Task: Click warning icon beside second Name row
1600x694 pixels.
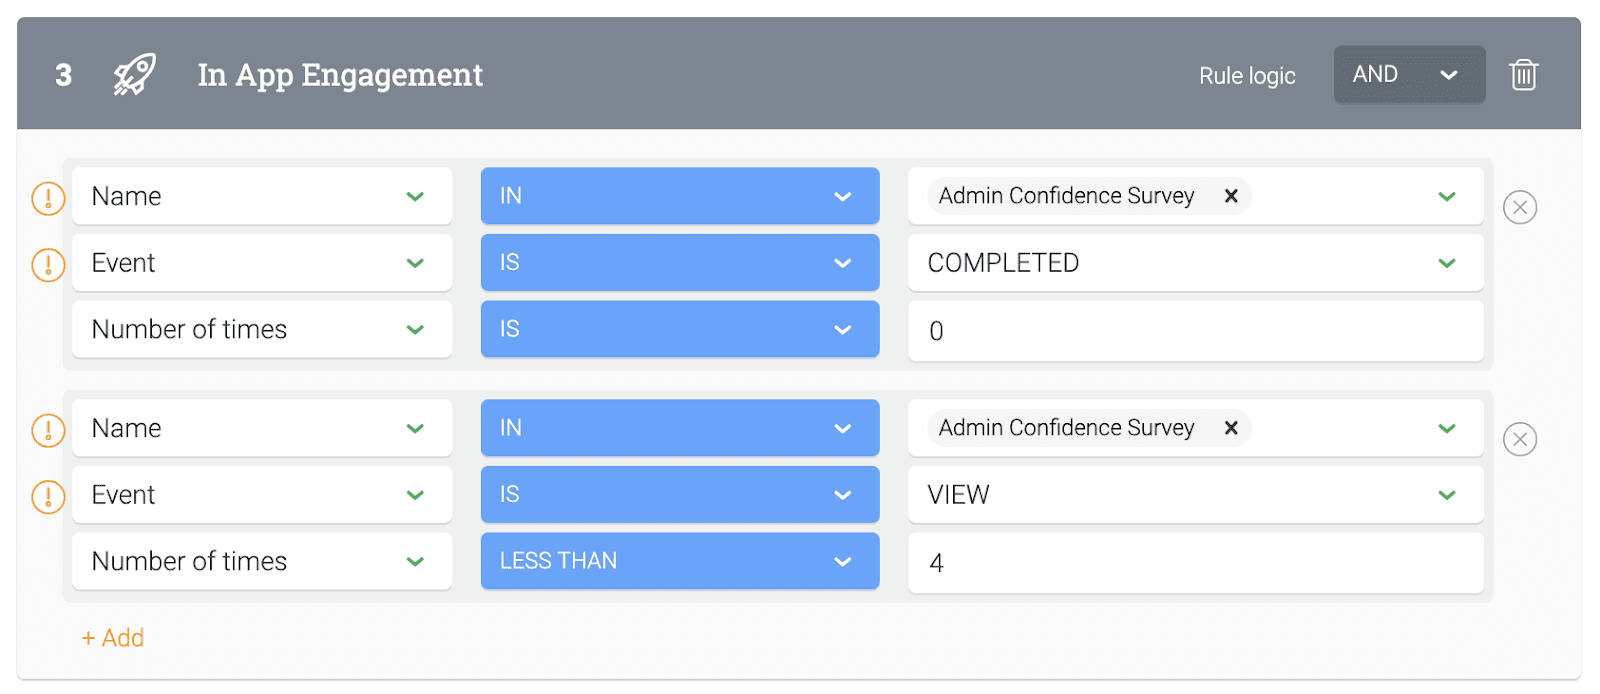Action: (48, 430)
